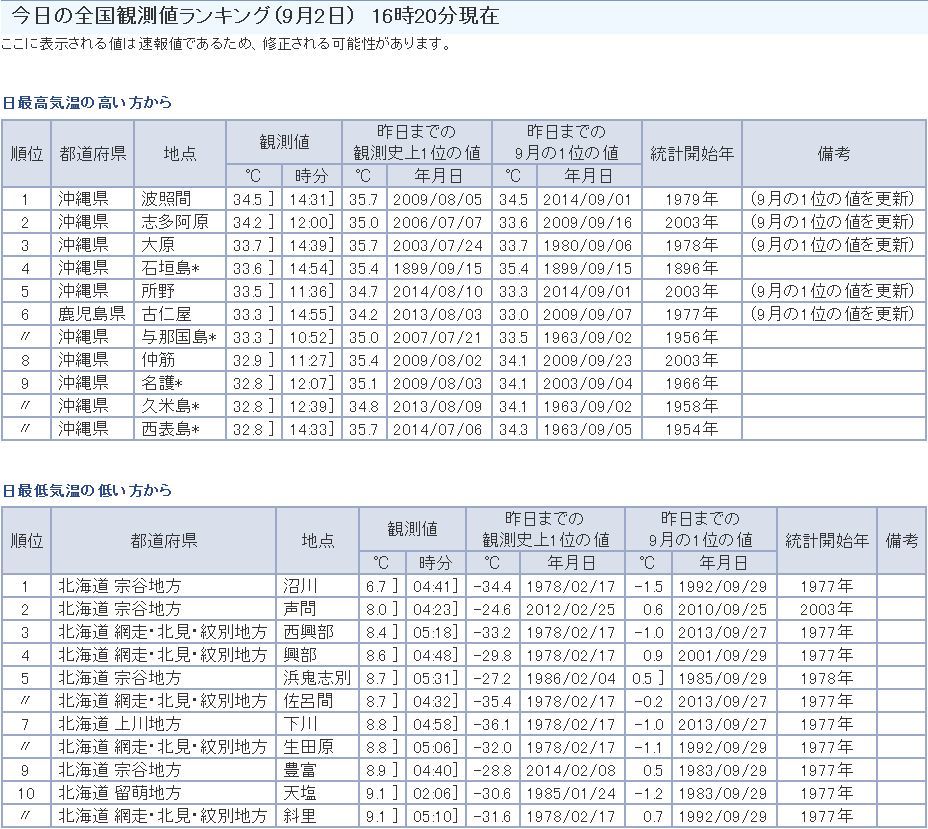The height and width of the screenshot is (829, 928).
Task: Click the 北海道 留萌地方 region cell
Action: (120, 793)
